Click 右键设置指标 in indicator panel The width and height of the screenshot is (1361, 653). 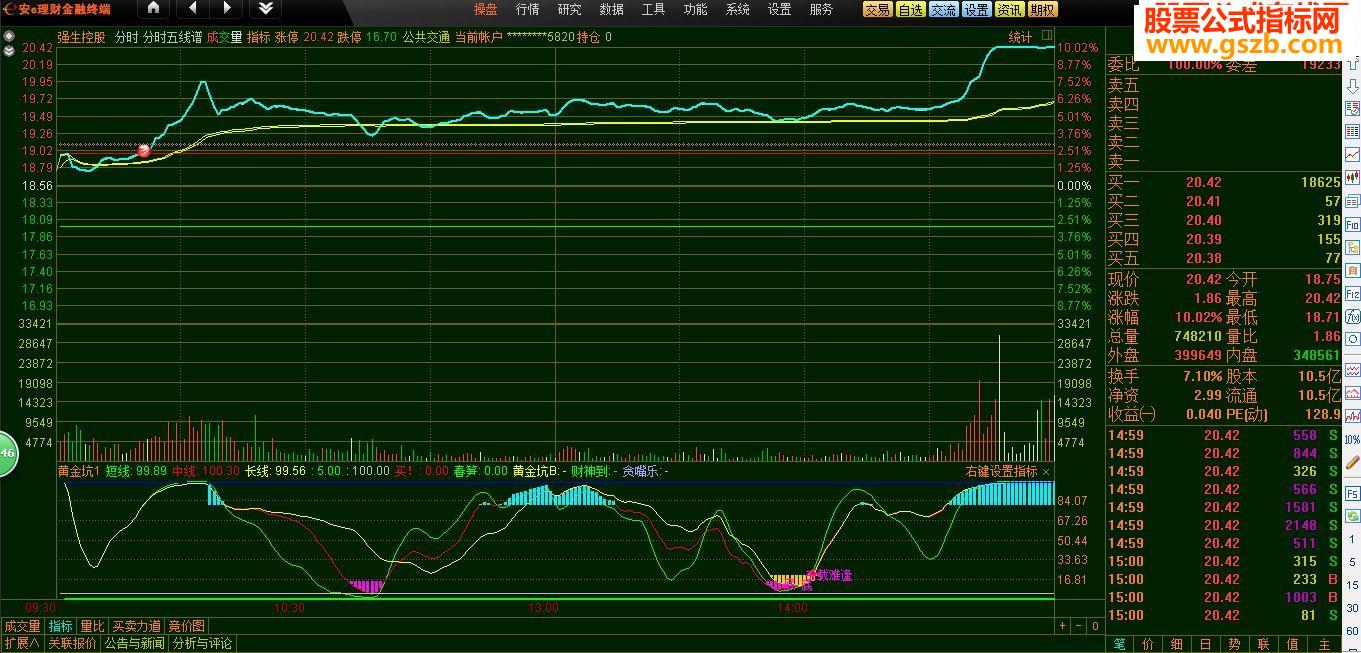coord(1001,471)
